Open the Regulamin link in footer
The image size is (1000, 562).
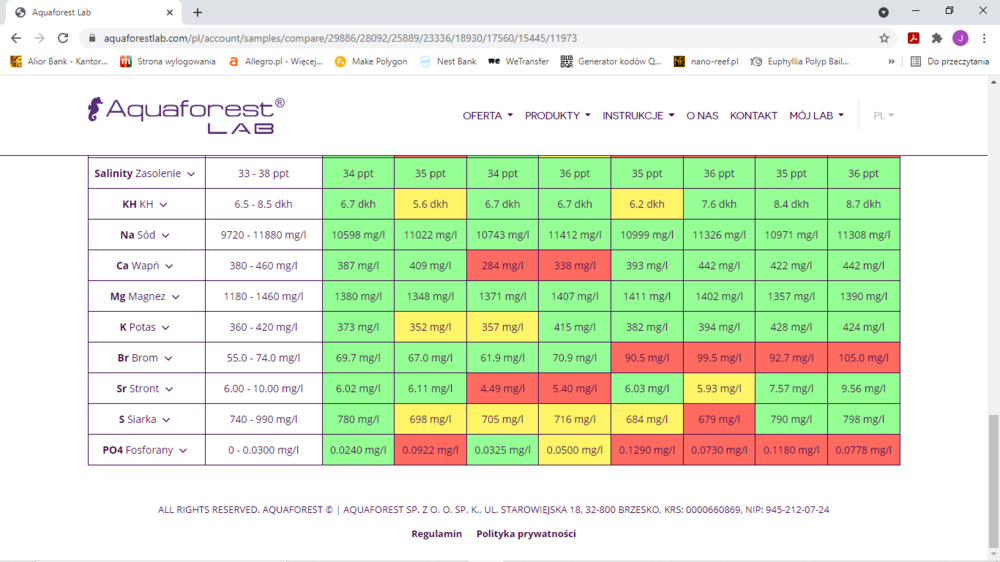pyautogui.click(x=436, y=534)
